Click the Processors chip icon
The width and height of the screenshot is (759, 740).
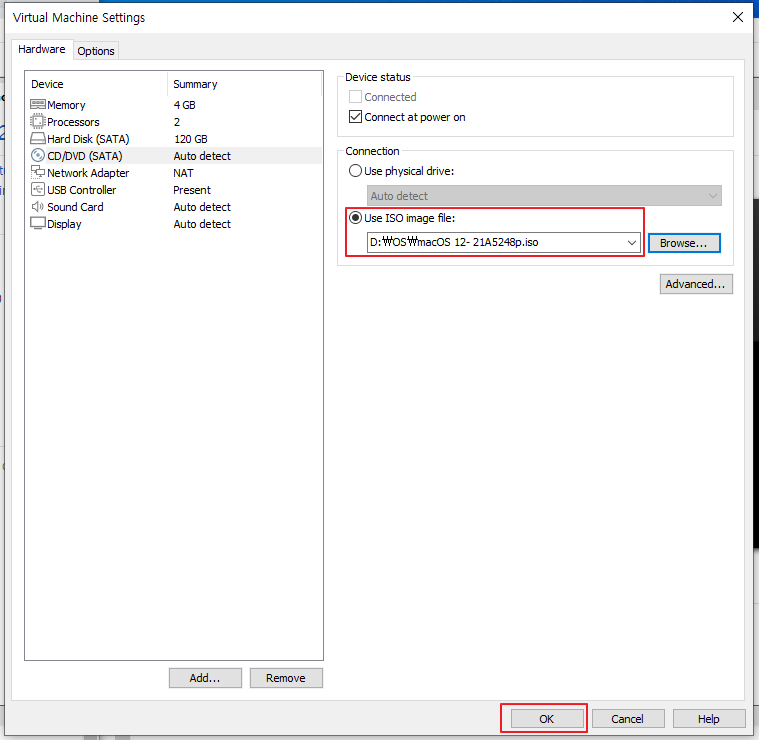pos(38,121)
